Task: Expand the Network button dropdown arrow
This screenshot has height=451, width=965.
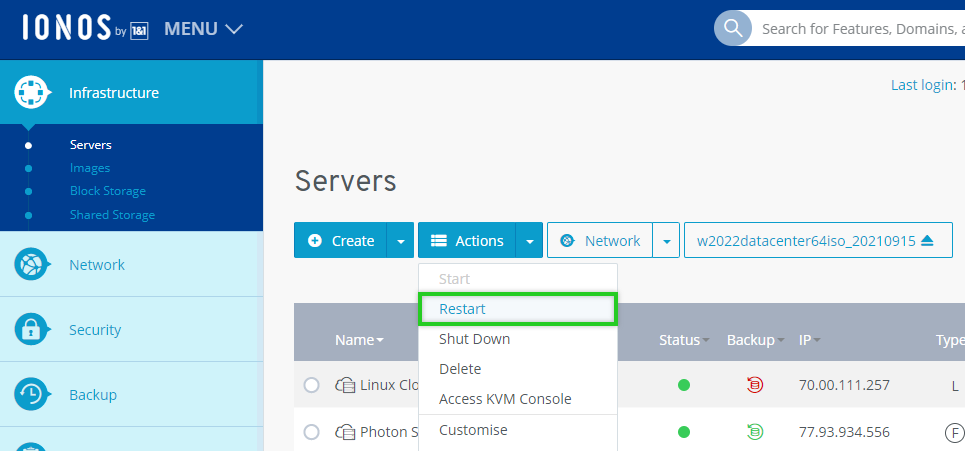Action: 666,241
